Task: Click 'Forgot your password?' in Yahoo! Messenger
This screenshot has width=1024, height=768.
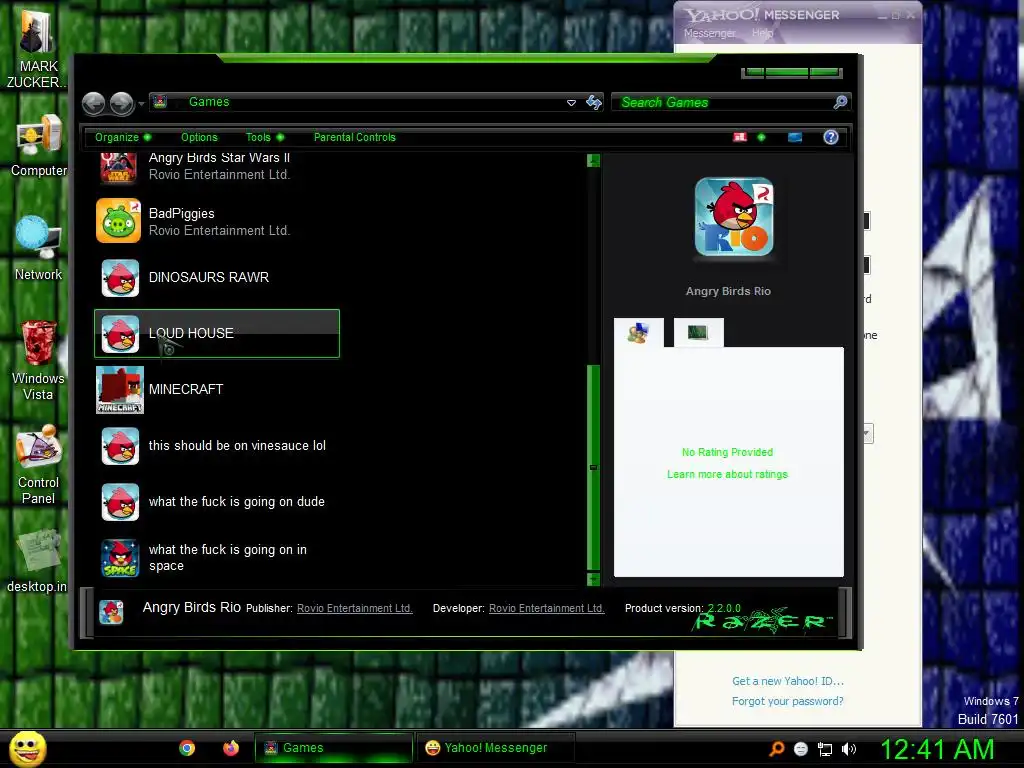Action: point(788,701)
